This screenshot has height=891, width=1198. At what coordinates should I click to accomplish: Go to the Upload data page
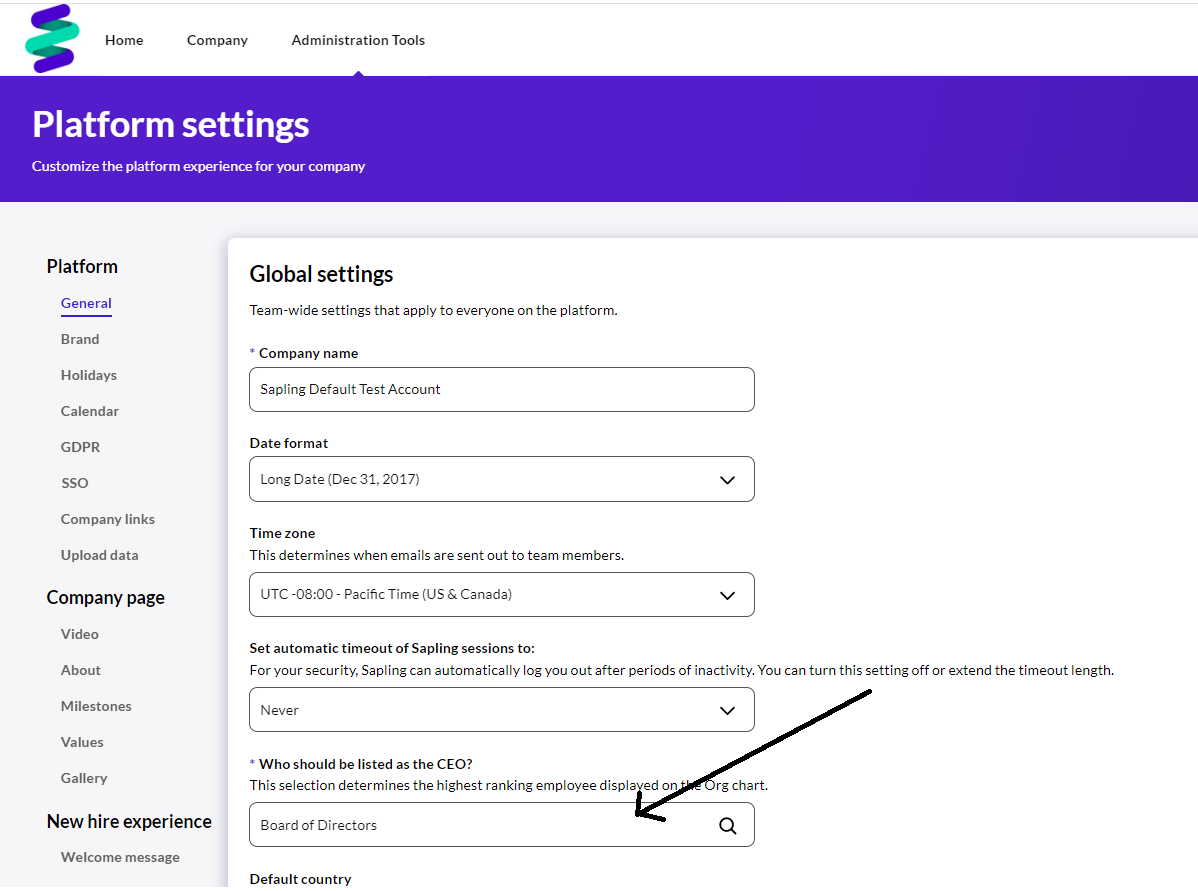click(100, 555)
